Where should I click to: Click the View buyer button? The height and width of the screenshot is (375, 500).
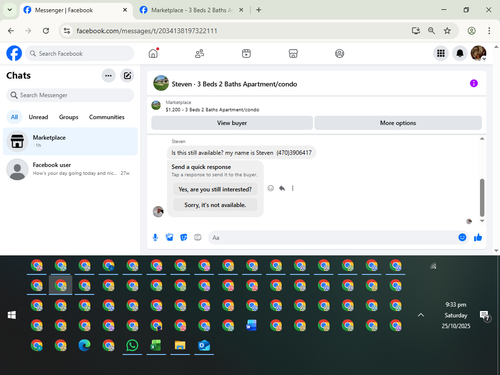(232, 123)
